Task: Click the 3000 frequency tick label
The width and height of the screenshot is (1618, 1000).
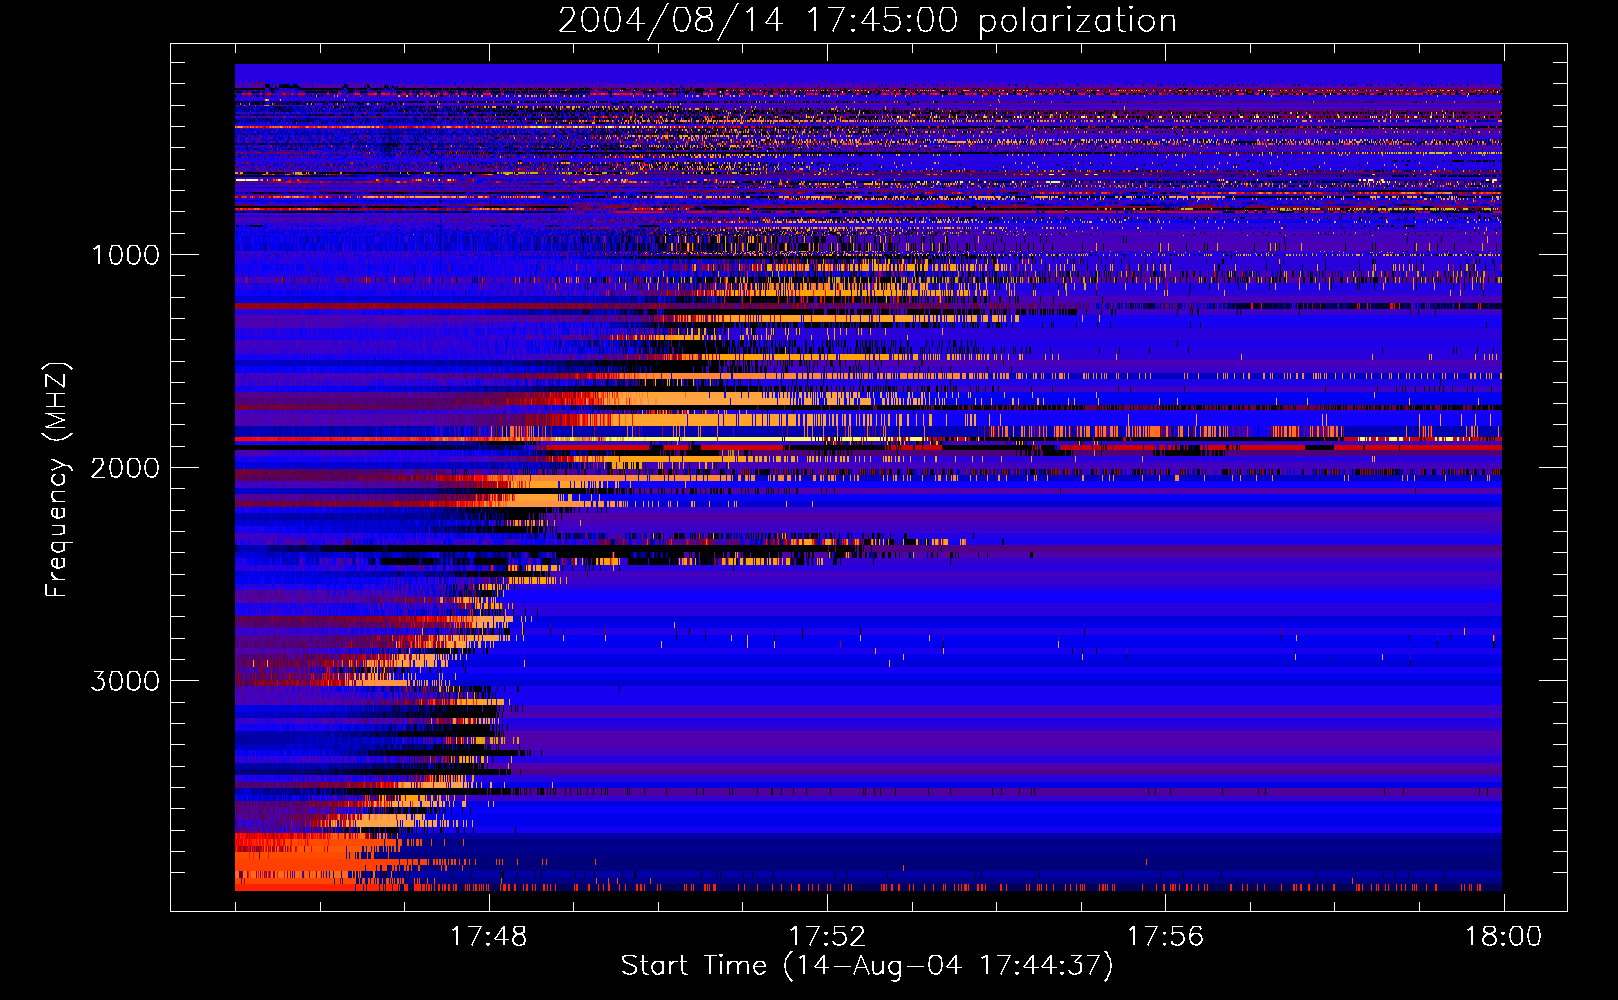Action: [126, 681]
